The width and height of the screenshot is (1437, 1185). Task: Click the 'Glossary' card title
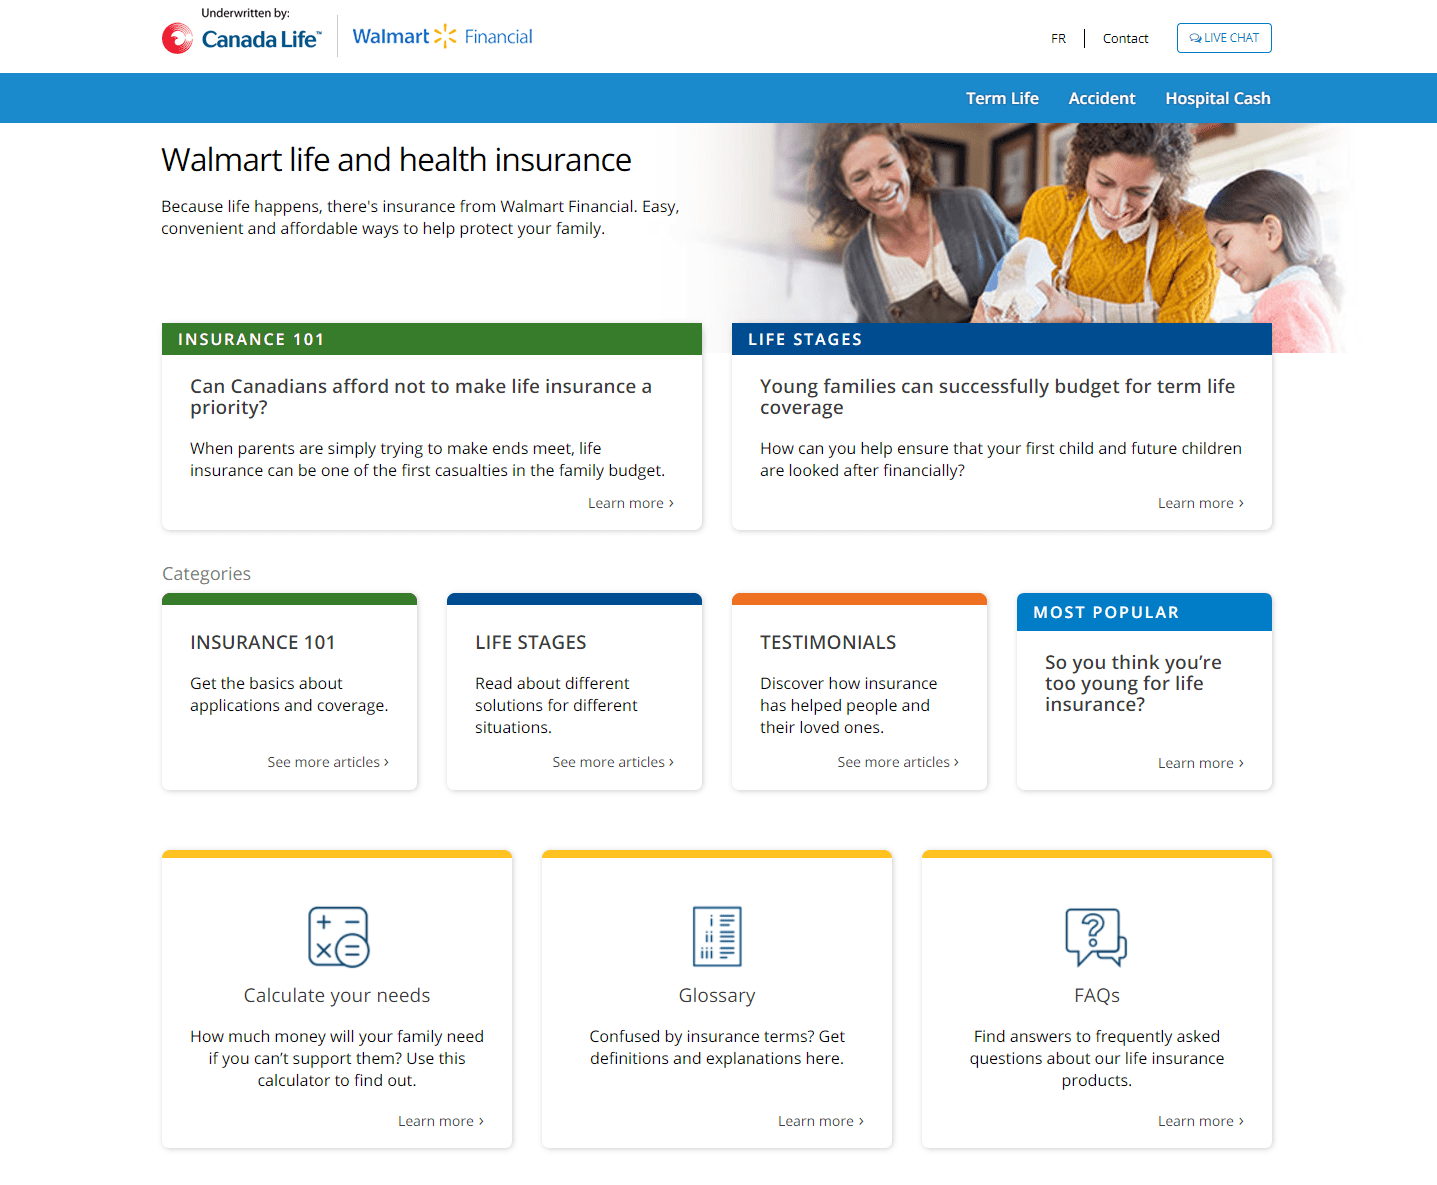[x=717, y=996]
